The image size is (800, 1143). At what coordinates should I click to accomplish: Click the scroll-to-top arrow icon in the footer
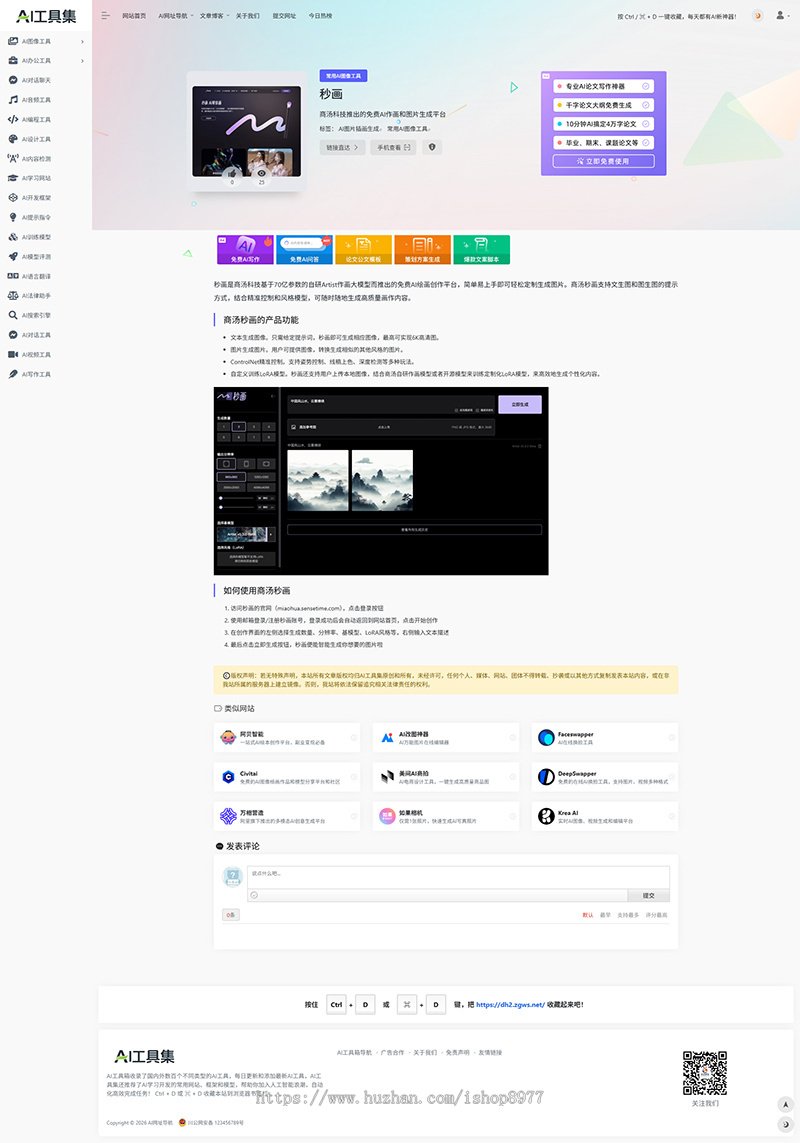point(785,1104)
